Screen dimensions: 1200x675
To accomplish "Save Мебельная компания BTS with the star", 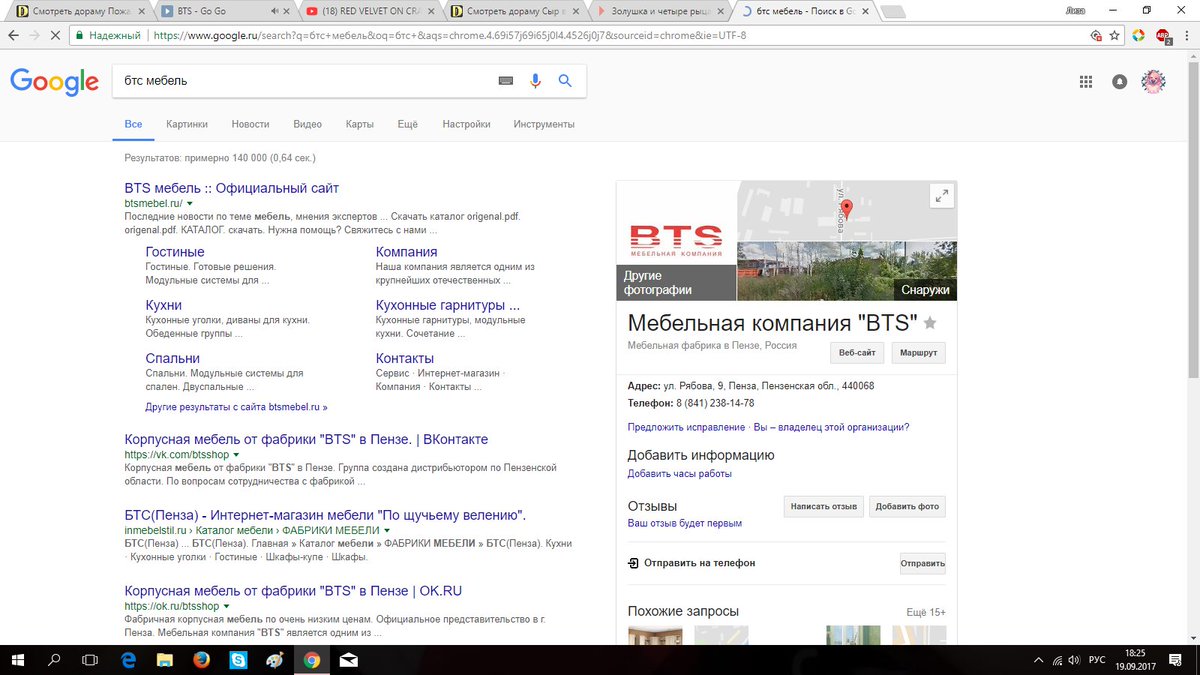I will tap(930, 323).
